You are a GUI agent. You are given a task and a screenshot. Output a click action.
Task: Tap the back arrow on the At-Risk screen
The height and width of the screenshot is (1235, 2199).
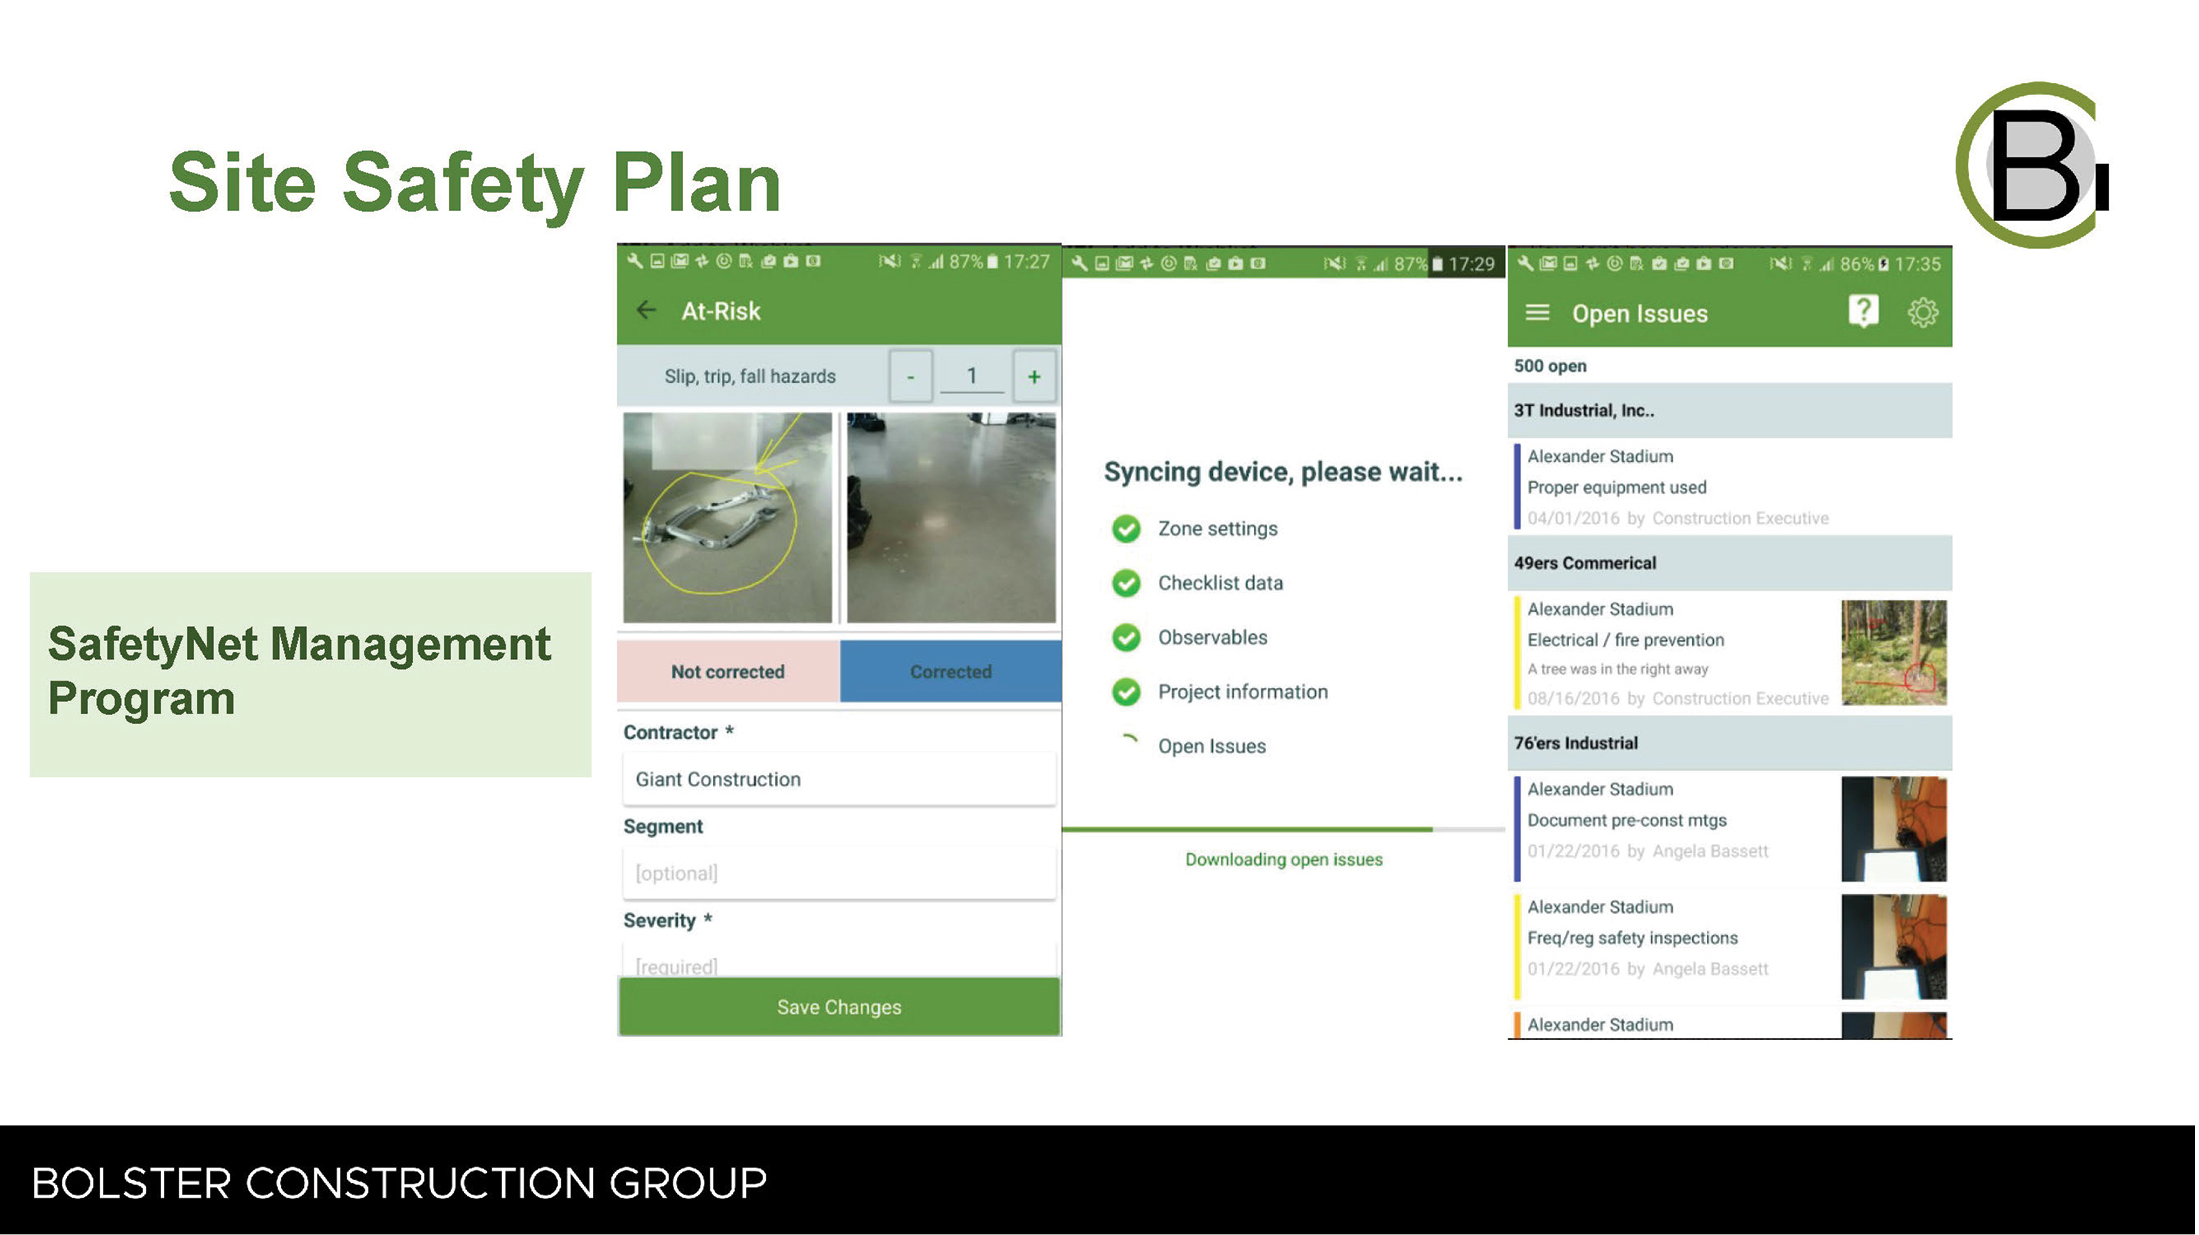pyautogui.click(x=645, y=311)
